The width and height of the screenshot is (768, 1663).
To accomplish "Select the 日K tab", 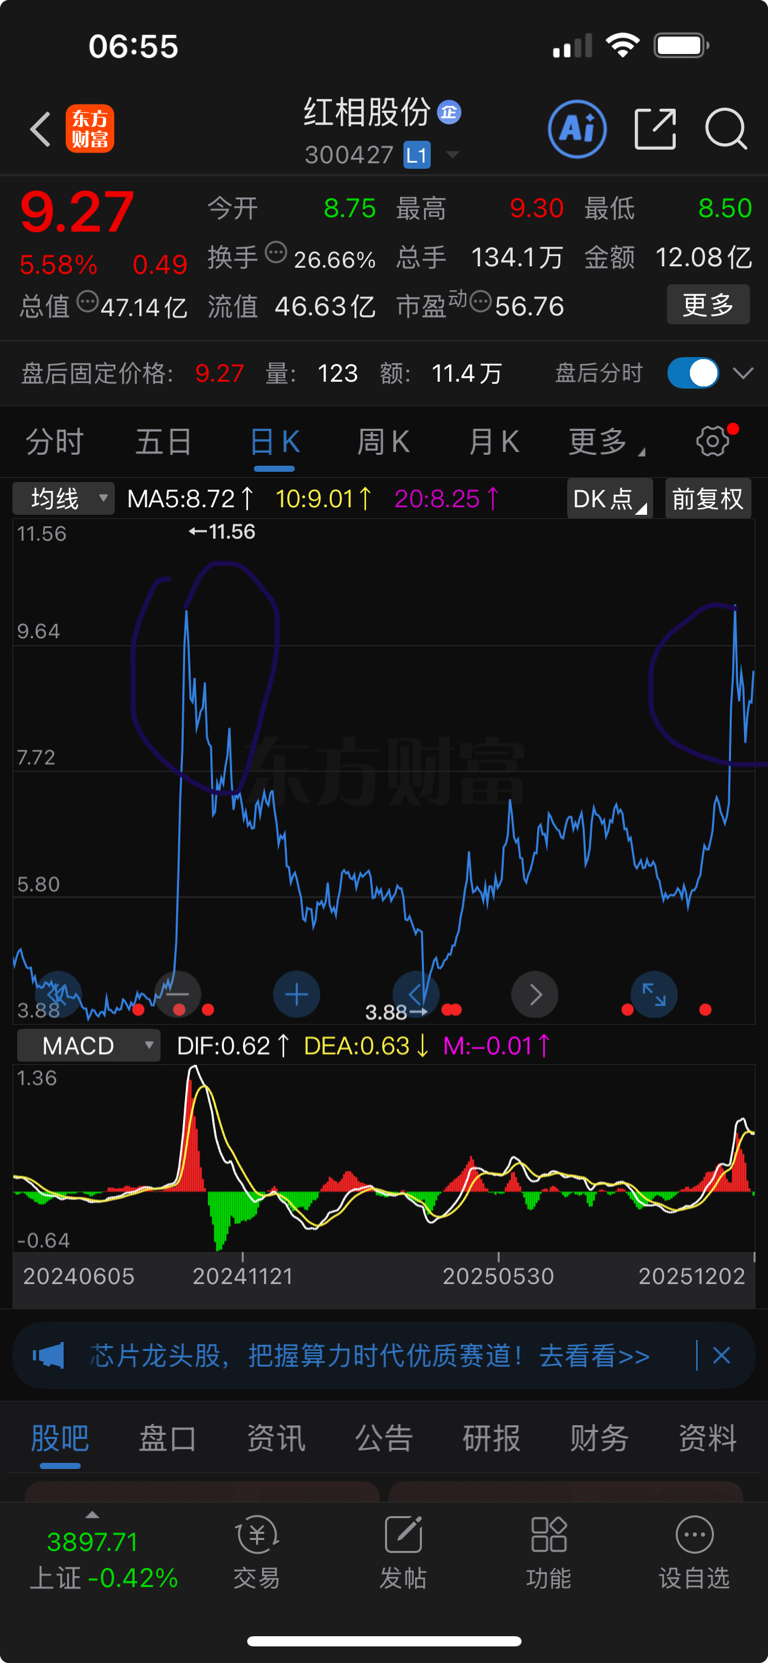I will coord(274,441).
